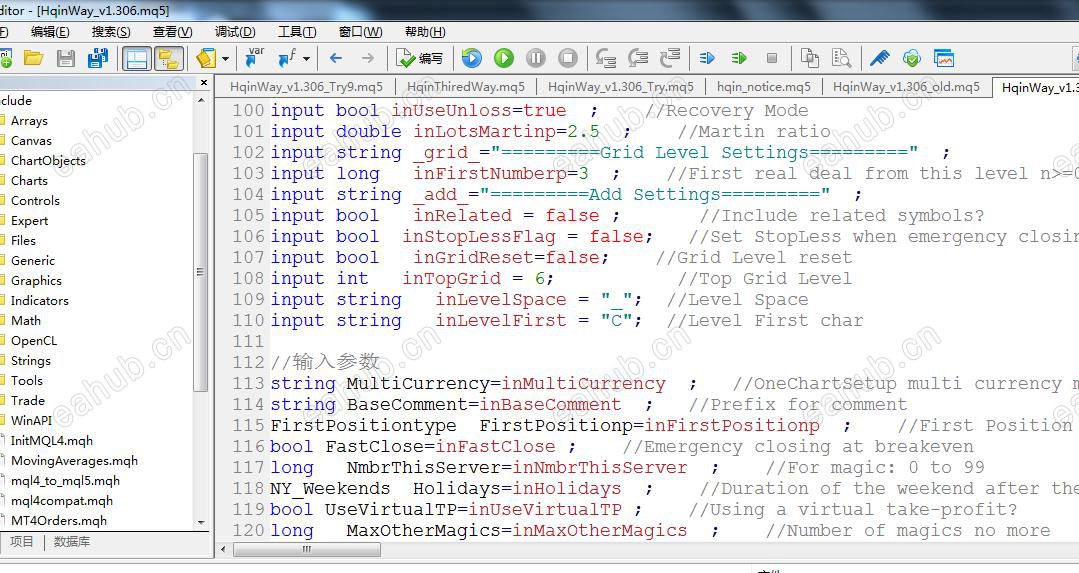Open the 搜索(S) menu
Image resolution: width=1079 pixels, height=573 pixels.
click(111, 32)
